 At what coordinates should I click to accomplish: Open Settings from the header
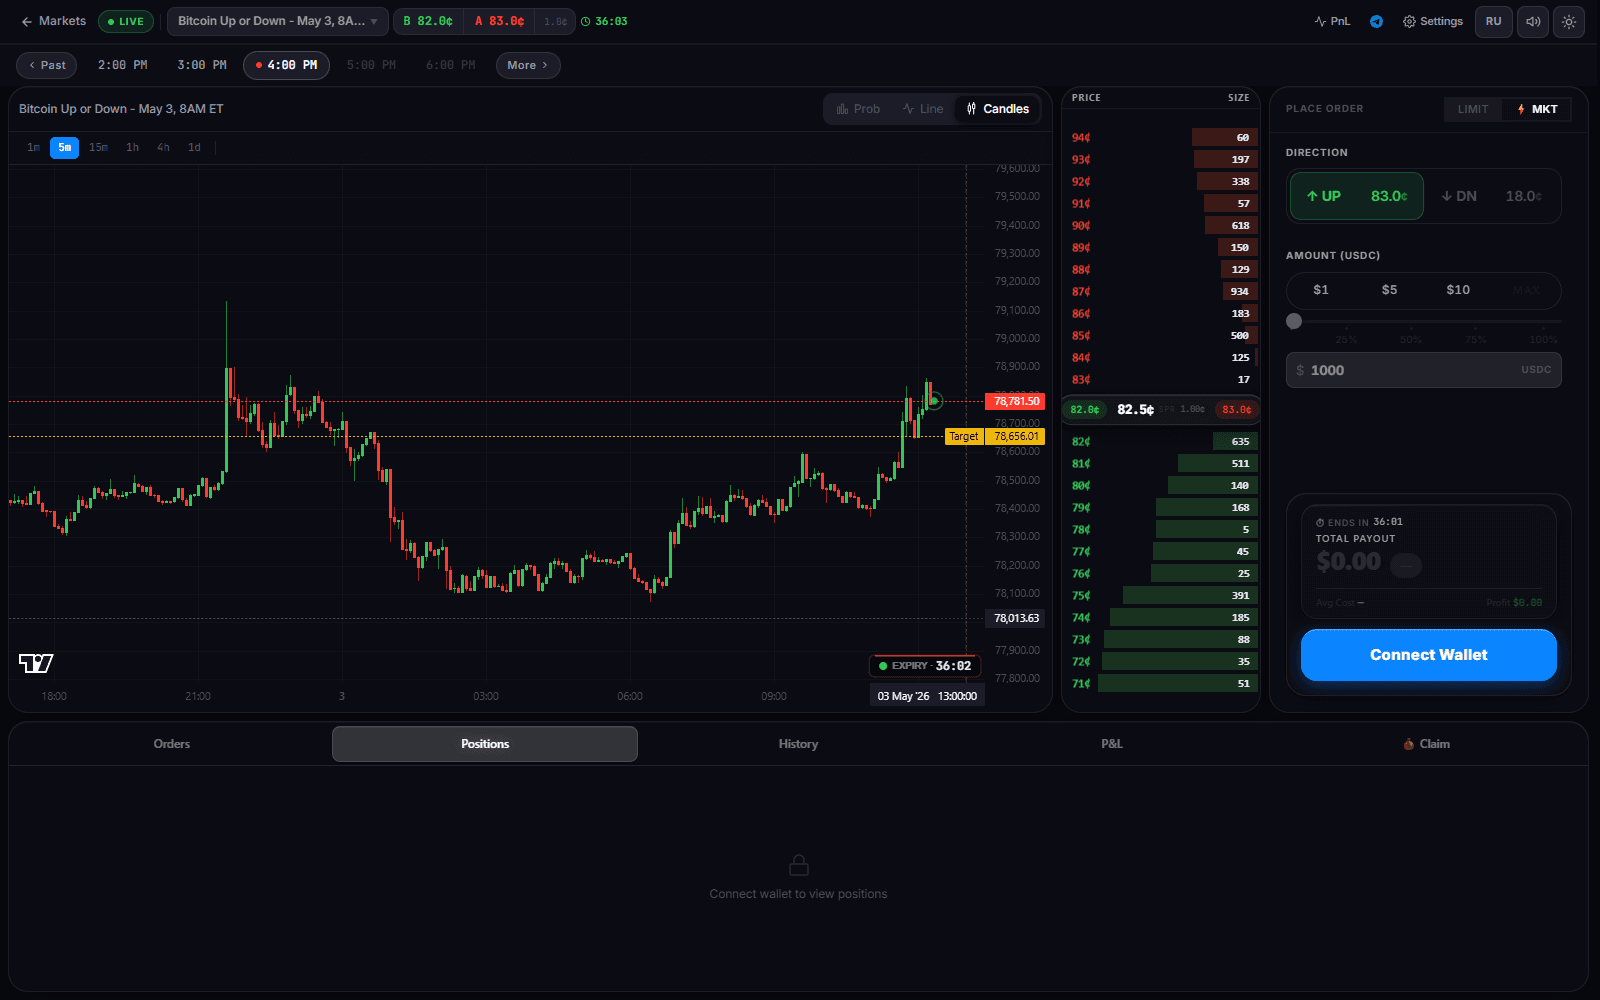tap(1433, 21)
